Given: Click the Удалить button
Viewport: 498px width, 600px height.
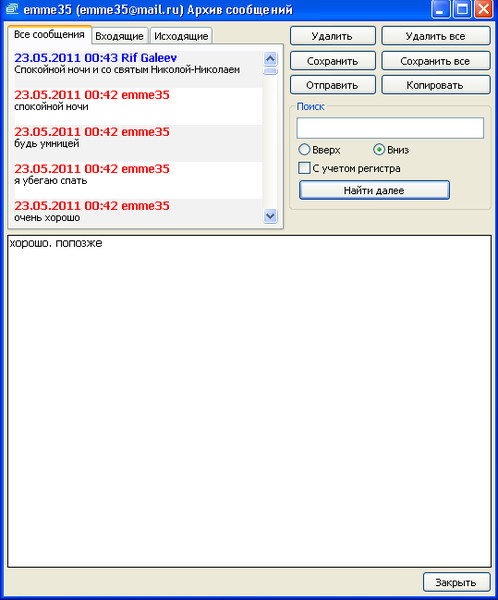Looking at the screenshot, I should [x=333, y=36].
